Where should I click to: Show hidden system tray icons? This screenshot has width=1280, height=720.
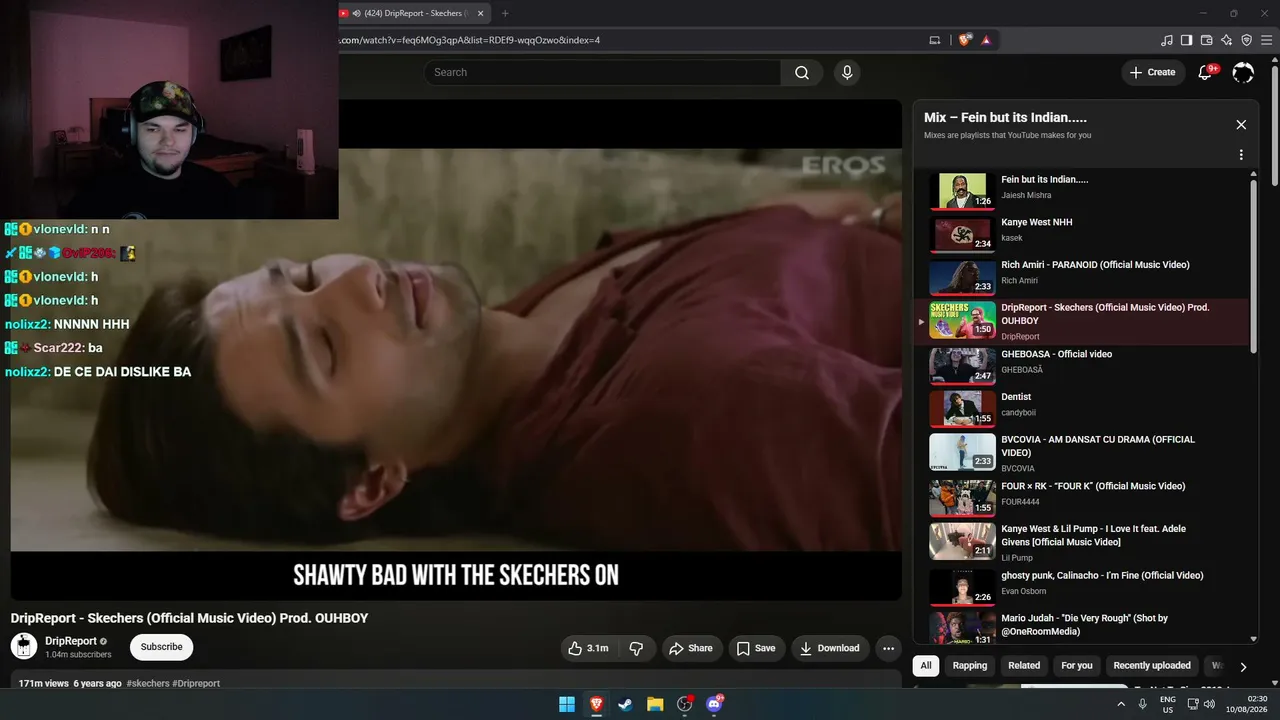coord(1121,704)
